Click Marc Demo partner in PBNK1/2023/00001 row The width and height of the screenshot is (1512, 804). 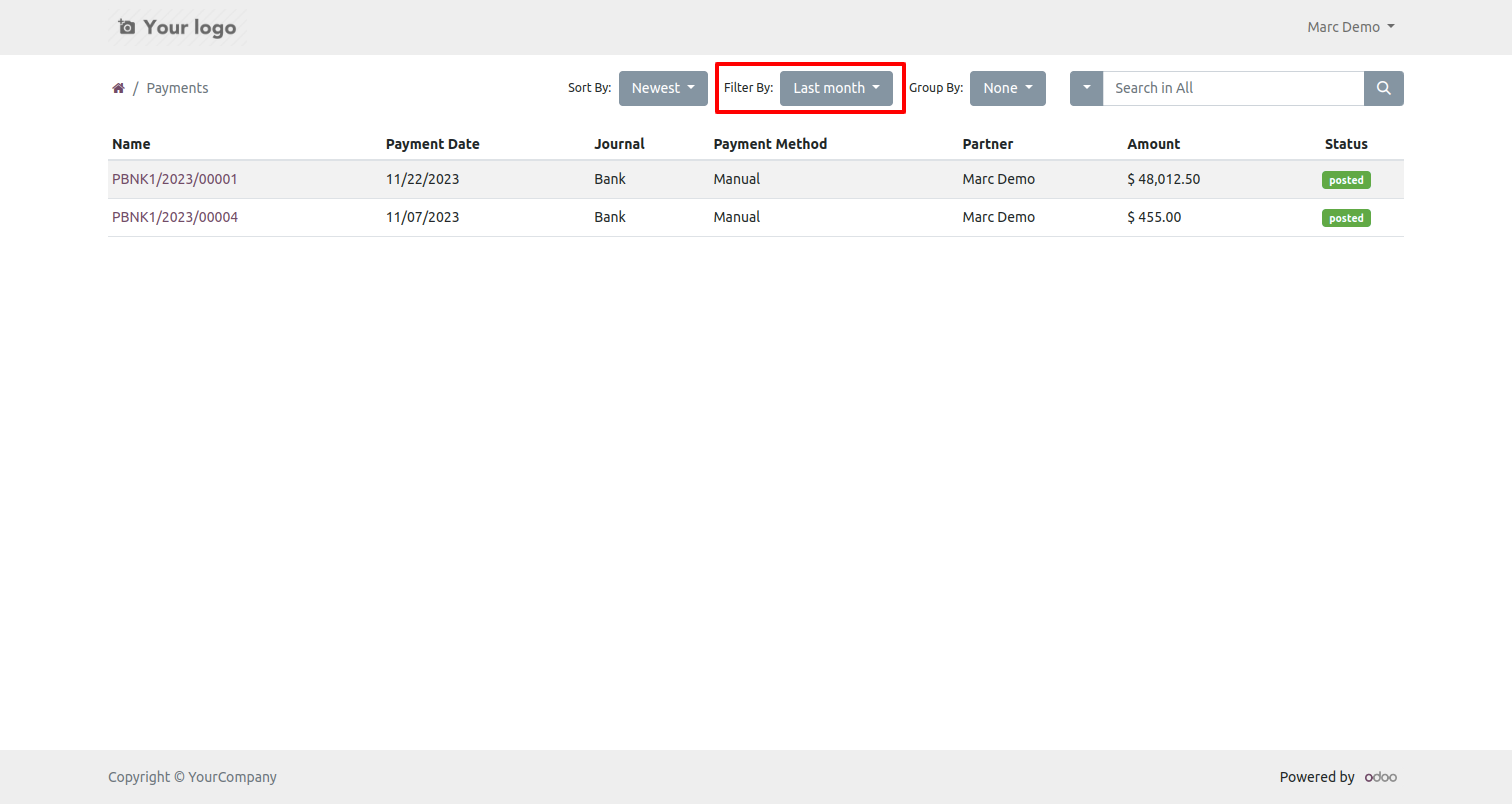pos(999,179)
